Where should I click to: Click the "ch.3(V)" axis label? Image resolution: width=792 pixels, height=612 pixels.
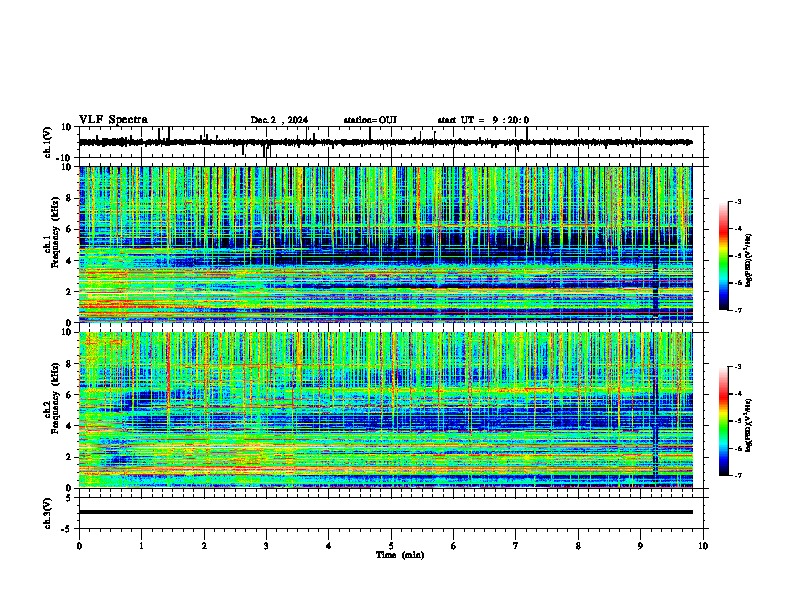[47, 513]
